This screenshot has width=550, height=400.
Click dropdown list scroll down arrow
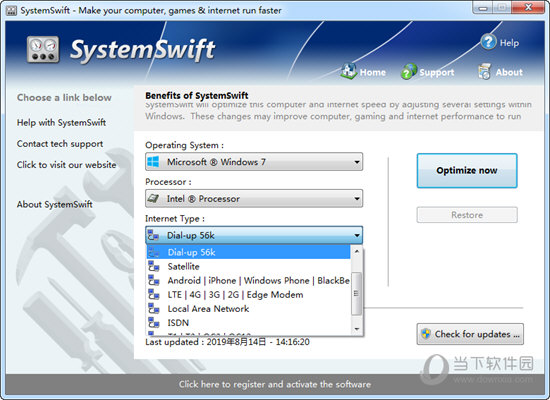click(357, 329)
